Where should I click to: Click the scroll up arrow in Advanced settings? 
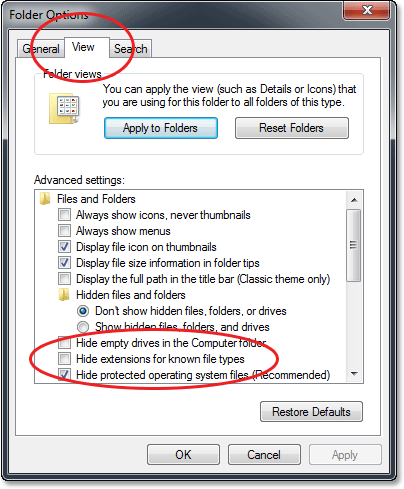pyautogui.click(x=354, y=200)
